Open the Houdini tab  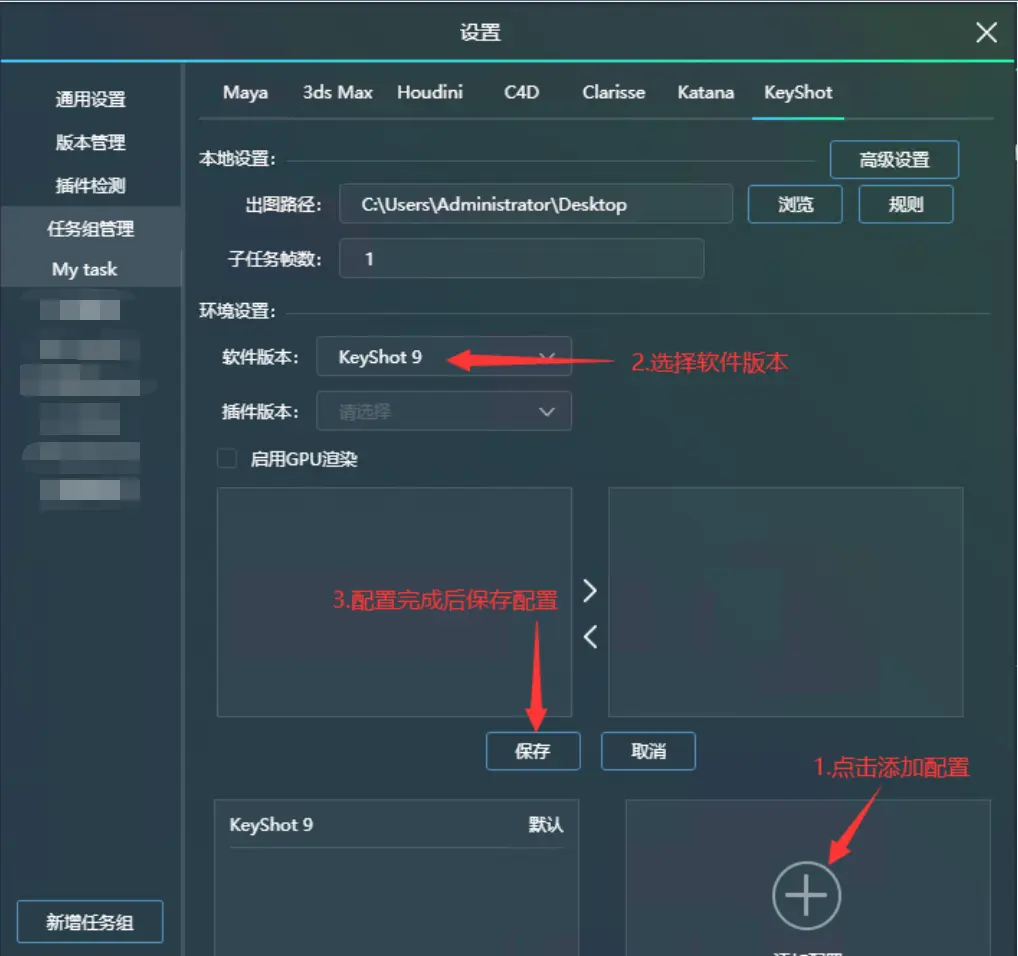[430, 93]
